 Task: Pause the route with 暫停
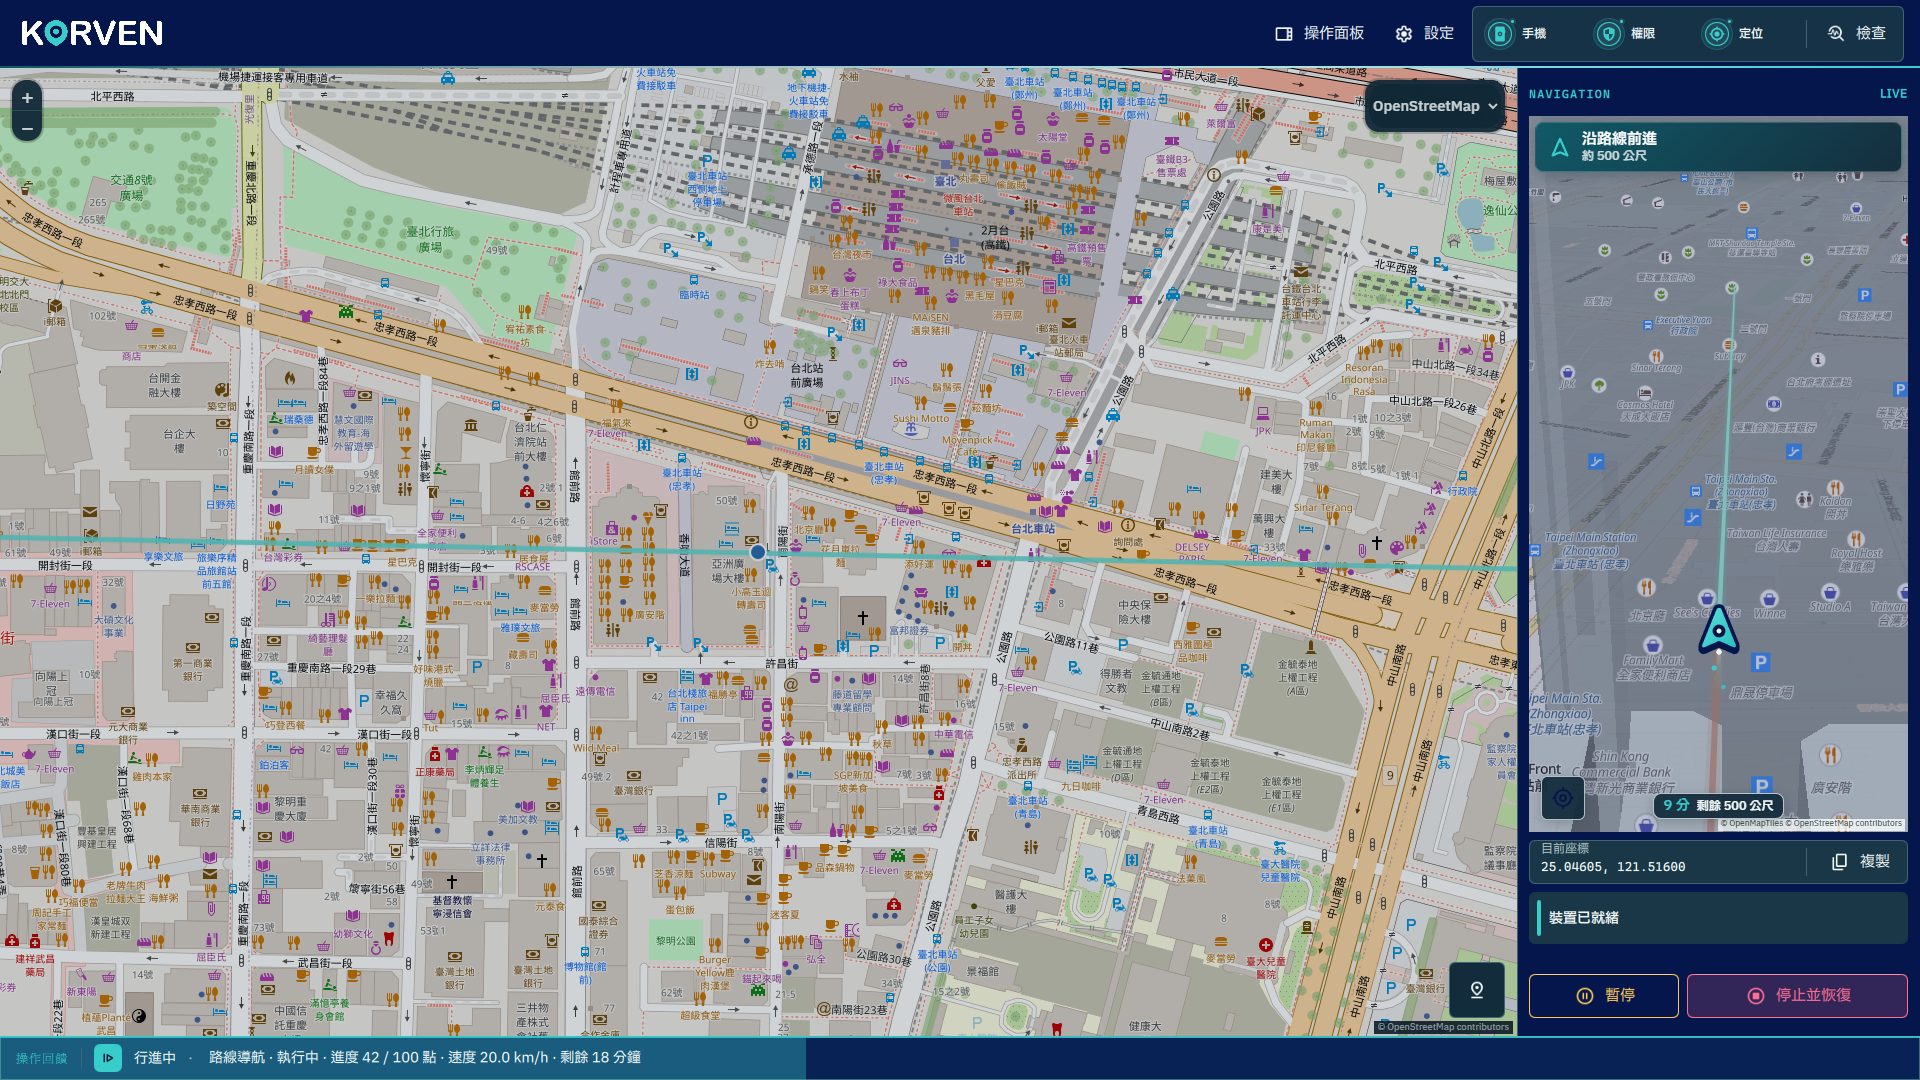click(1604, 995)
